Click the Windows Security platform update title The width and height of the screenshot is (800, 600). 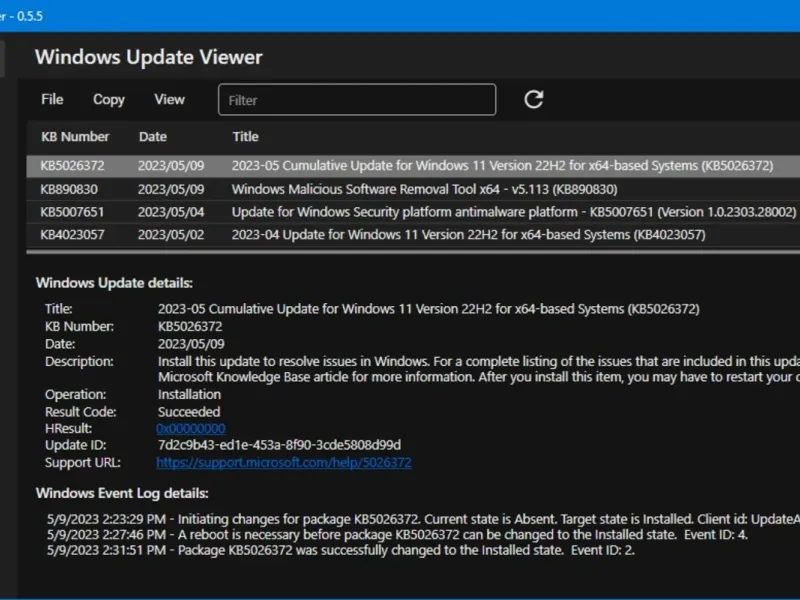click(514, 212)
